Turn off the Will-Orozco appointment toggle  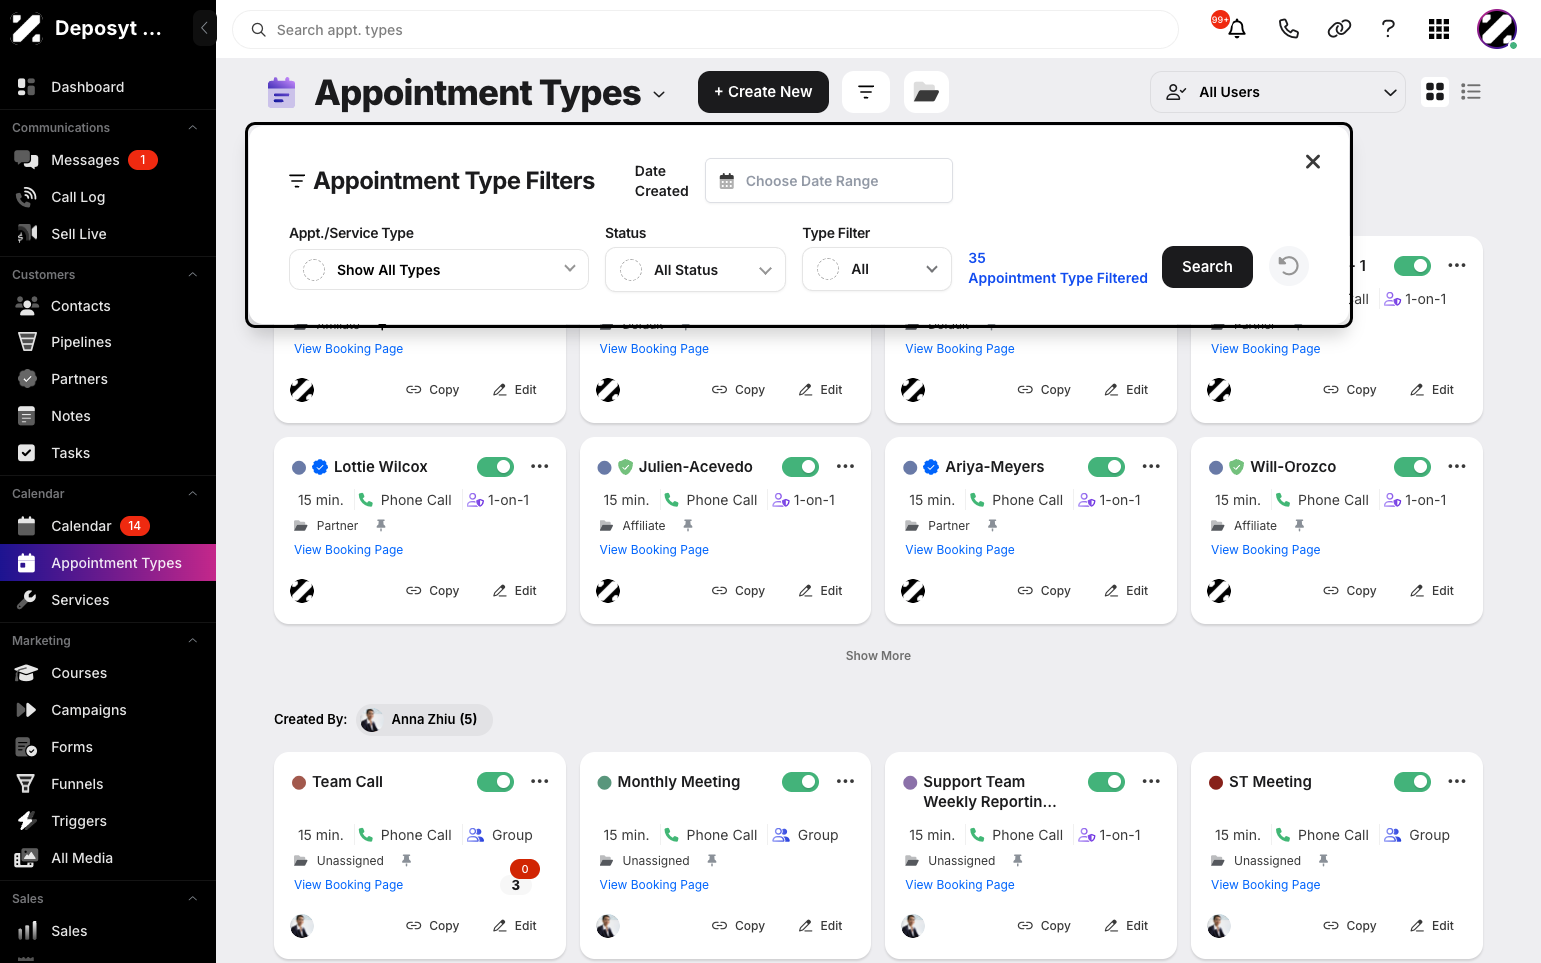click(x=1412, y=467)
